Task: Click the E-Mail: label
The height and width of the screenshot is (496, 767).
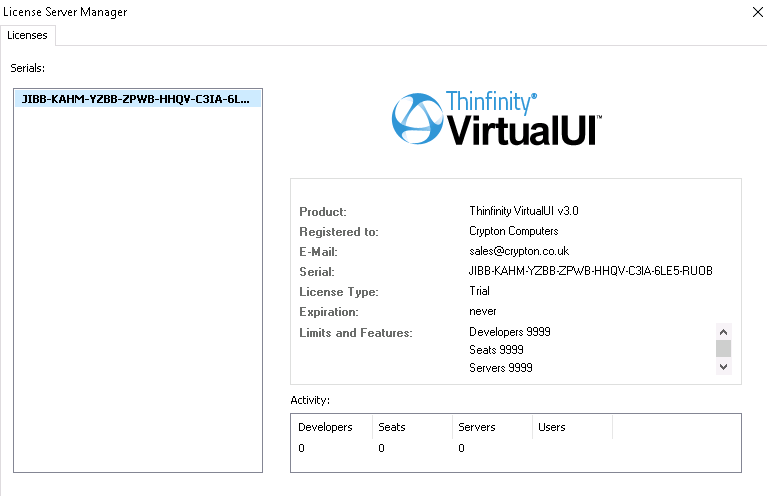Action: (x=318, y=252)
